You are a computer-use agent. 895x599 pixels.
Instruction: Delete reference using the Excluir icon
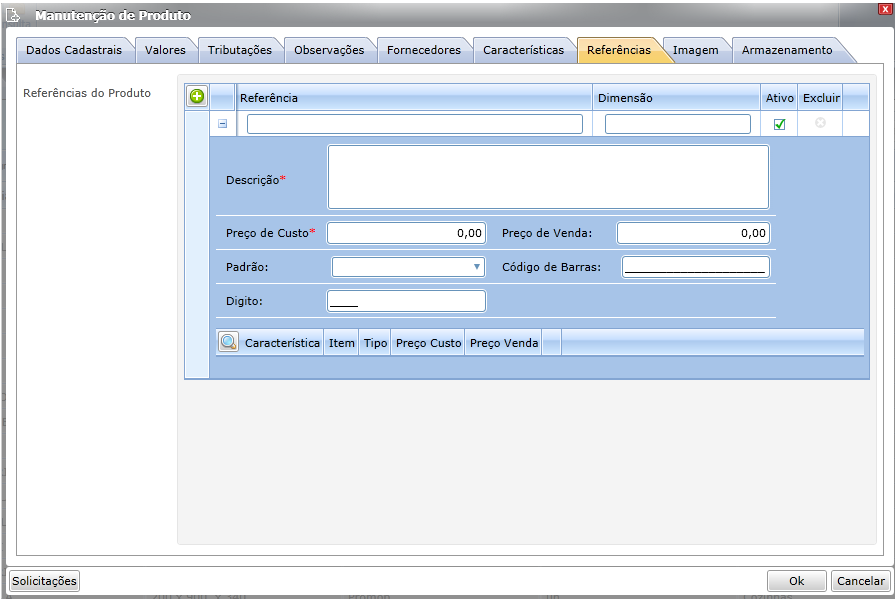820,123
